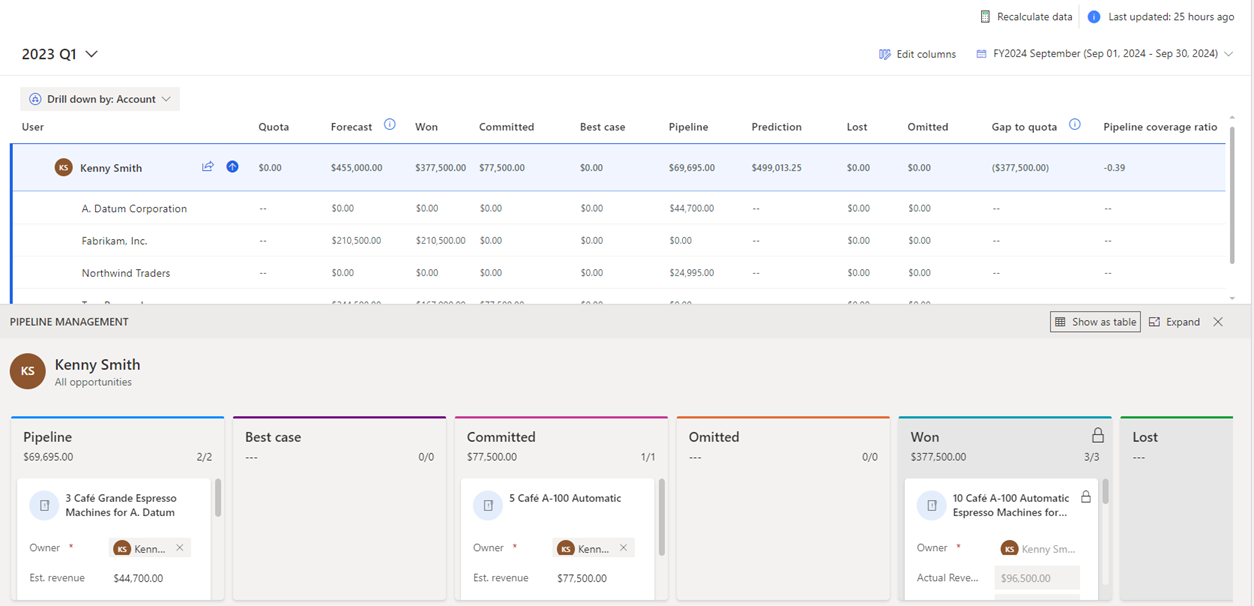The image size is (1254, 606).
Task: Click the share icon beside Kenny Smith
Action: (208, 167)
